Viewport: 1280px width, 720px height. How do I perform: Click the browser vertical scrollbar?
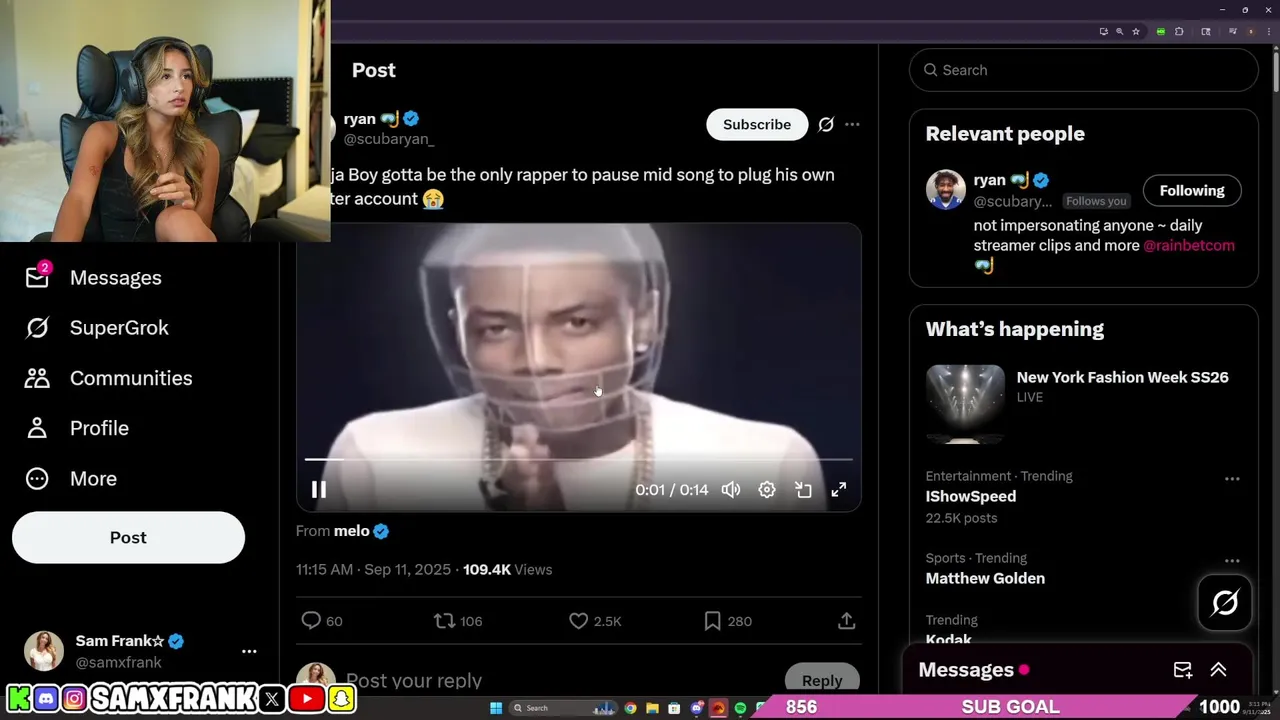(x=1275, y=70)
